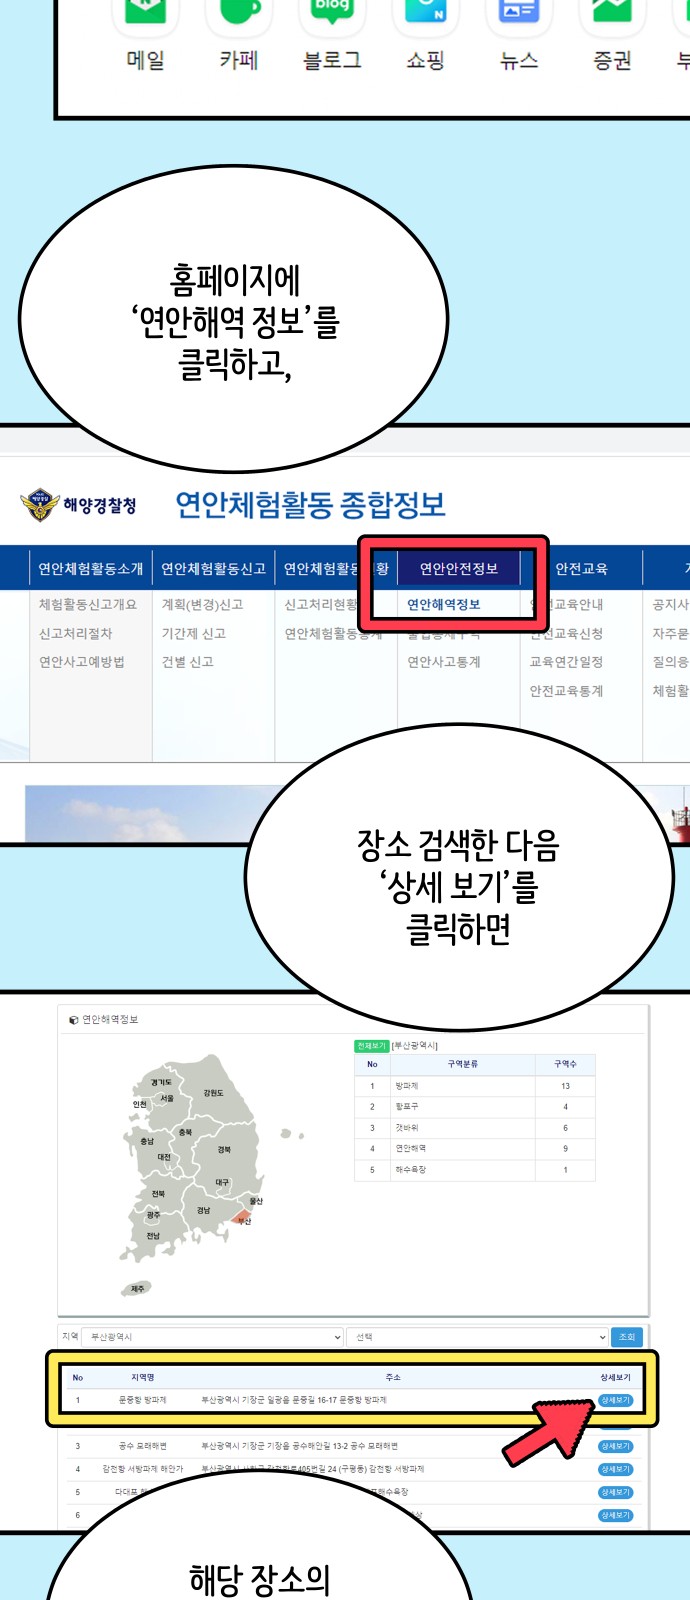The image size is (690, 1600).
Task: Click 해수욕장 row in zone table
Action: (476, 1170)
